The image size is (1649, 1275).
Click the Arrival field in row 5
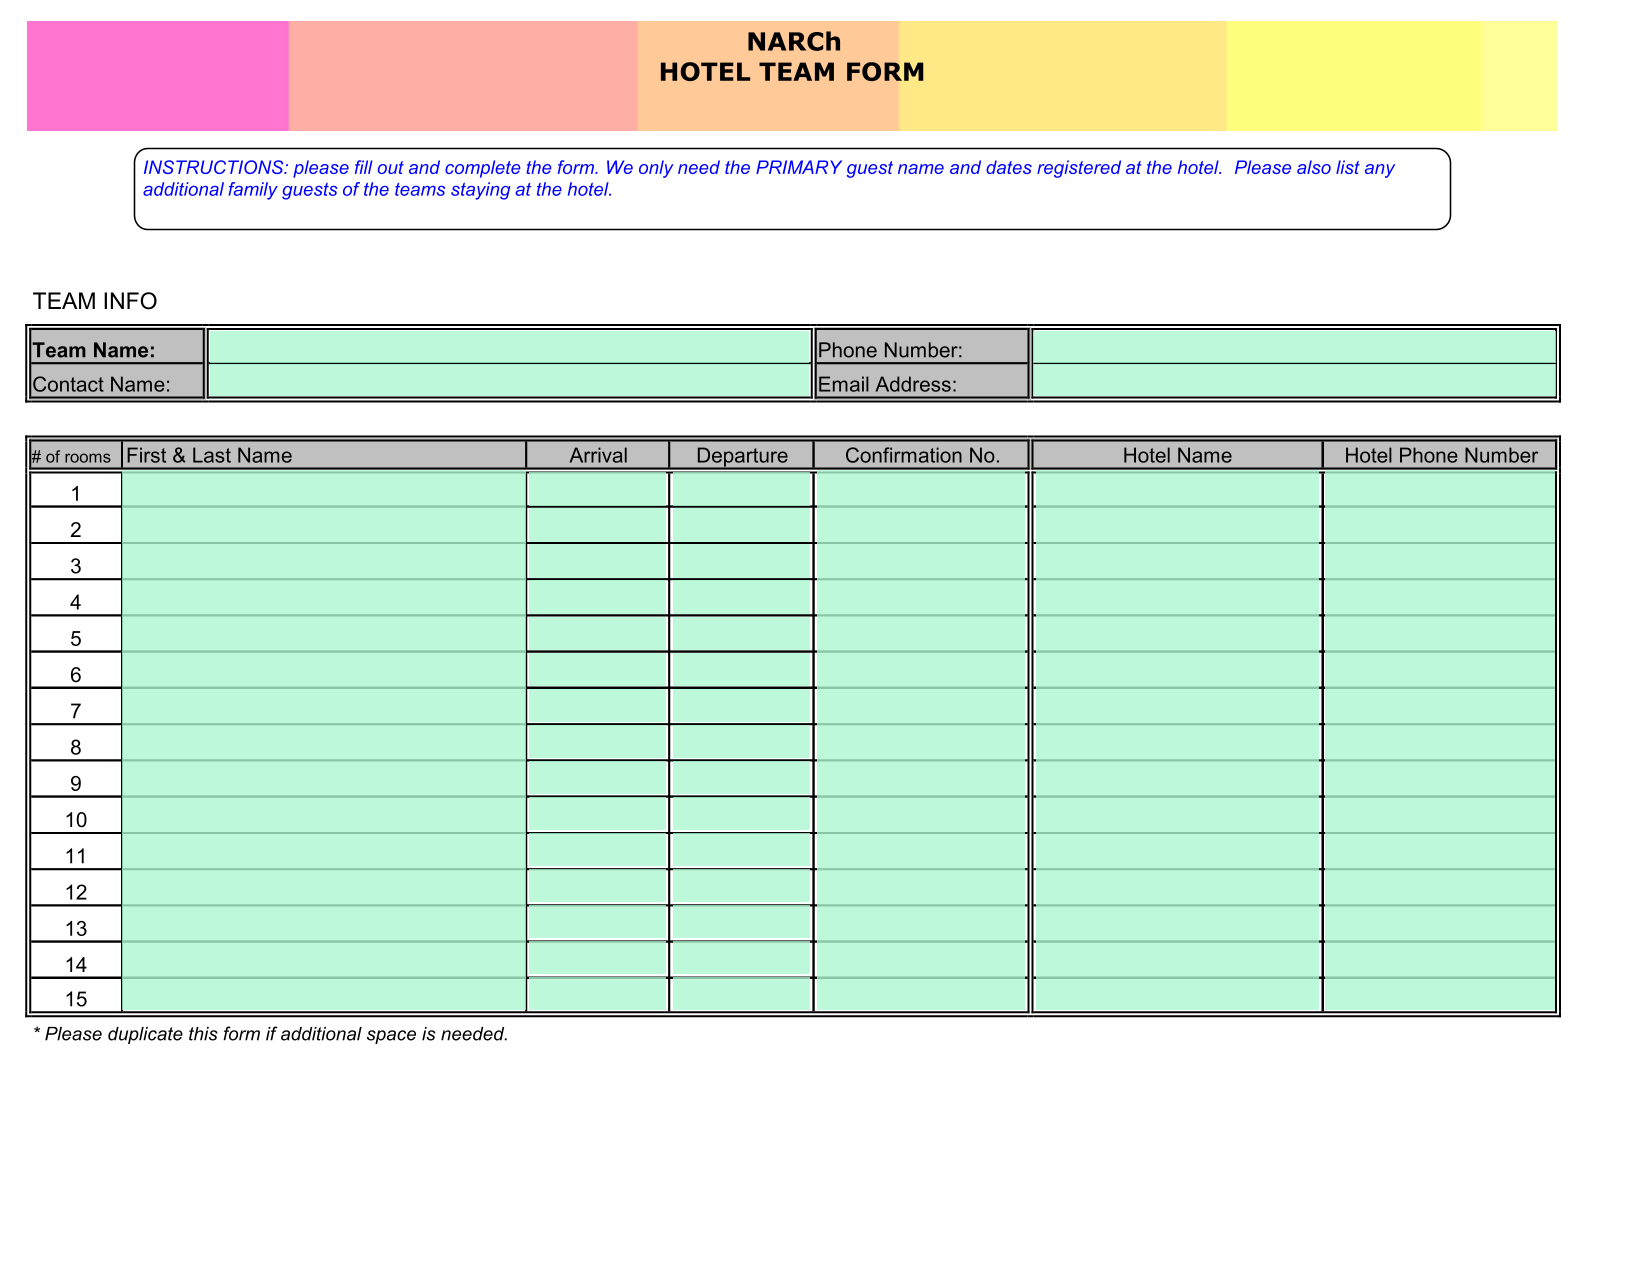click(597, 634)
